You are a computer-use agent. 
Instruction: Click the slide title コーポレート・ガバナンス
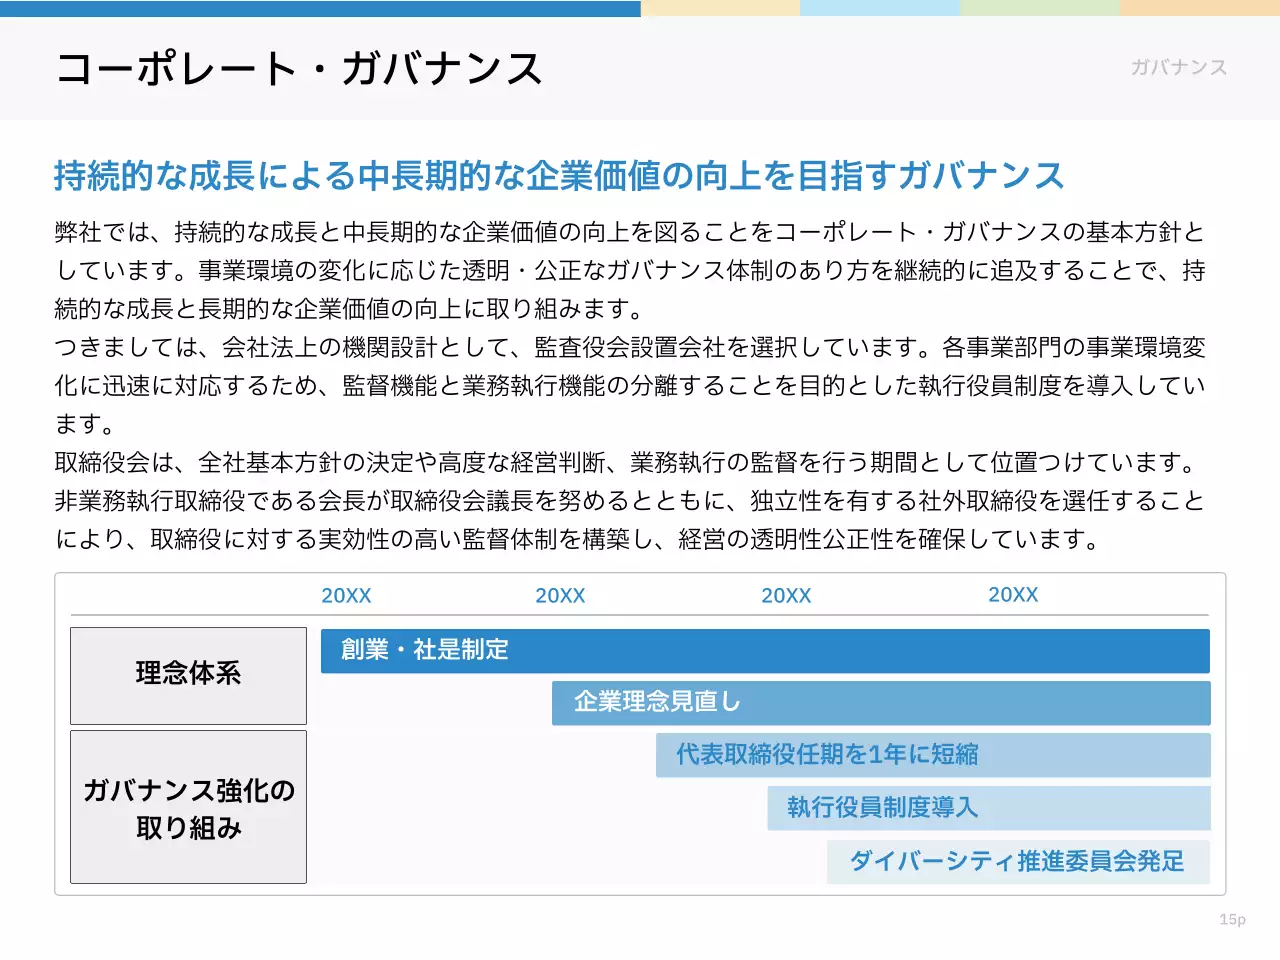pyautogui.click(x=298, y=68)
